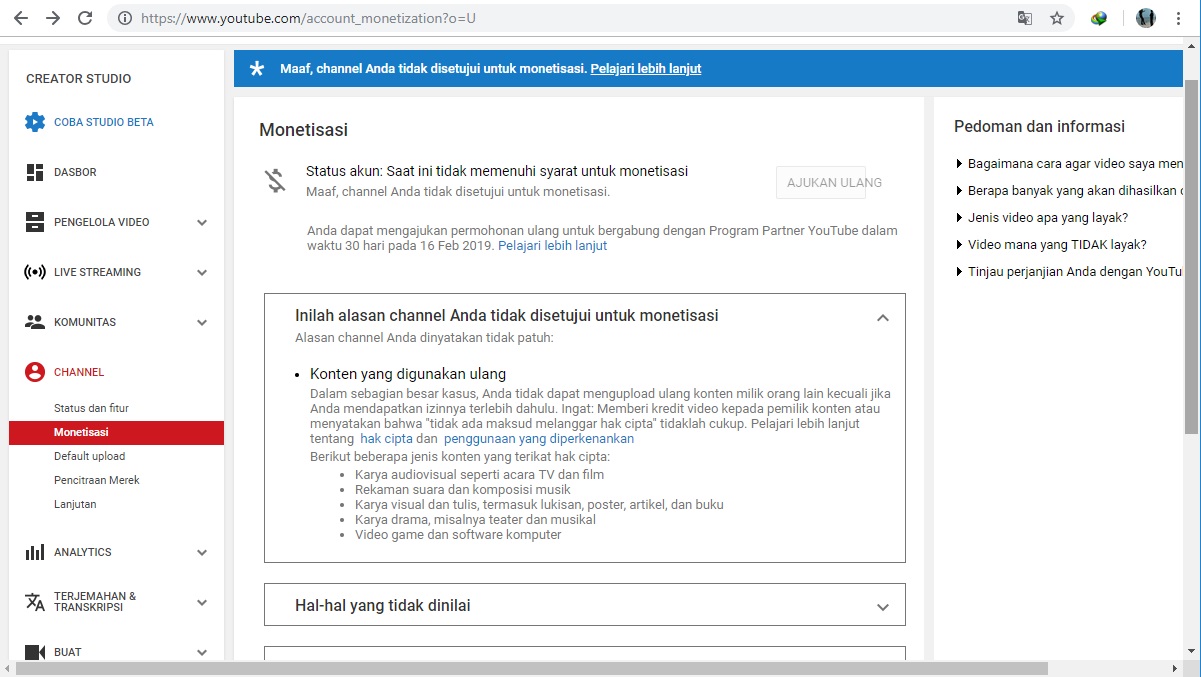Select Default upload in channel menu
Image resolution: width=1201 pixels, height=677 pixels.
(90, 456)
